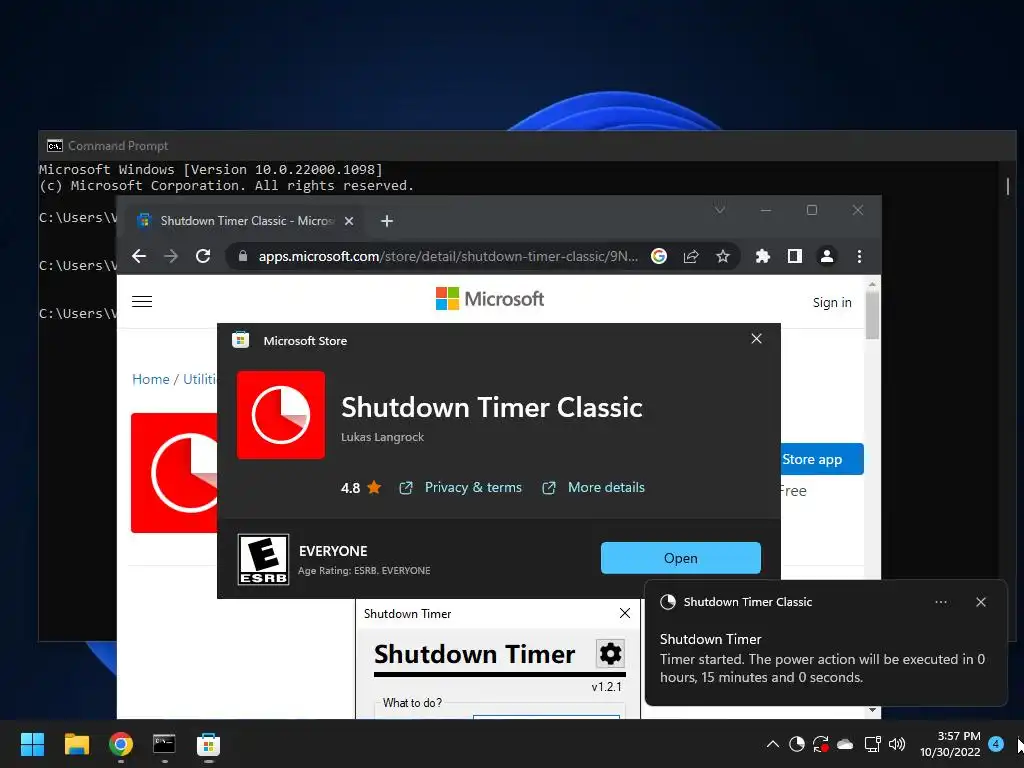Open Shutdown Timer settings gear
The height and width of the screenshot is (768, 1024).
pos(611,653)
